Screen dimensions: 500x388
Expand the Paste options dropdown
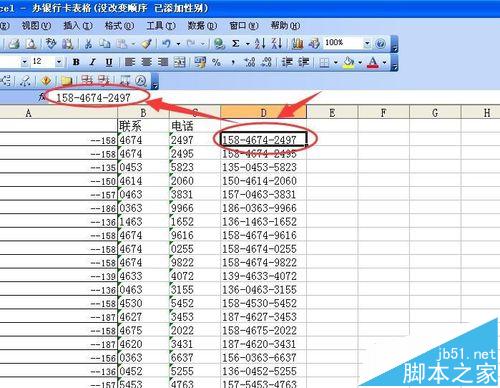[133, 44]
